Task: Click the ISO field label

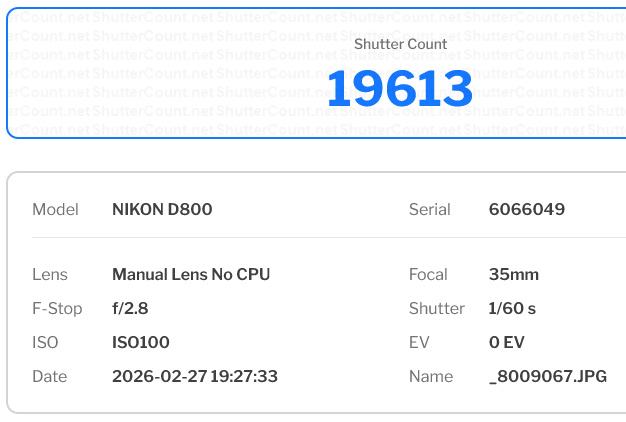Action: pyautogui.click(x=45, y=343)
